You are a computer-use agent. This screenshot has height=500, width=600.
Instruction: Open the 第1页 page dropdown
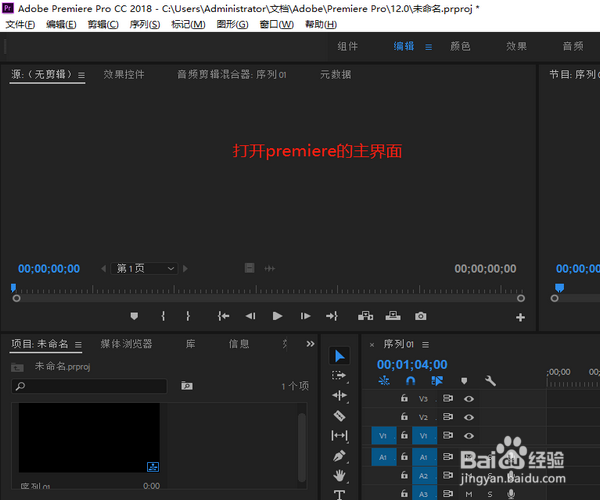144,269
